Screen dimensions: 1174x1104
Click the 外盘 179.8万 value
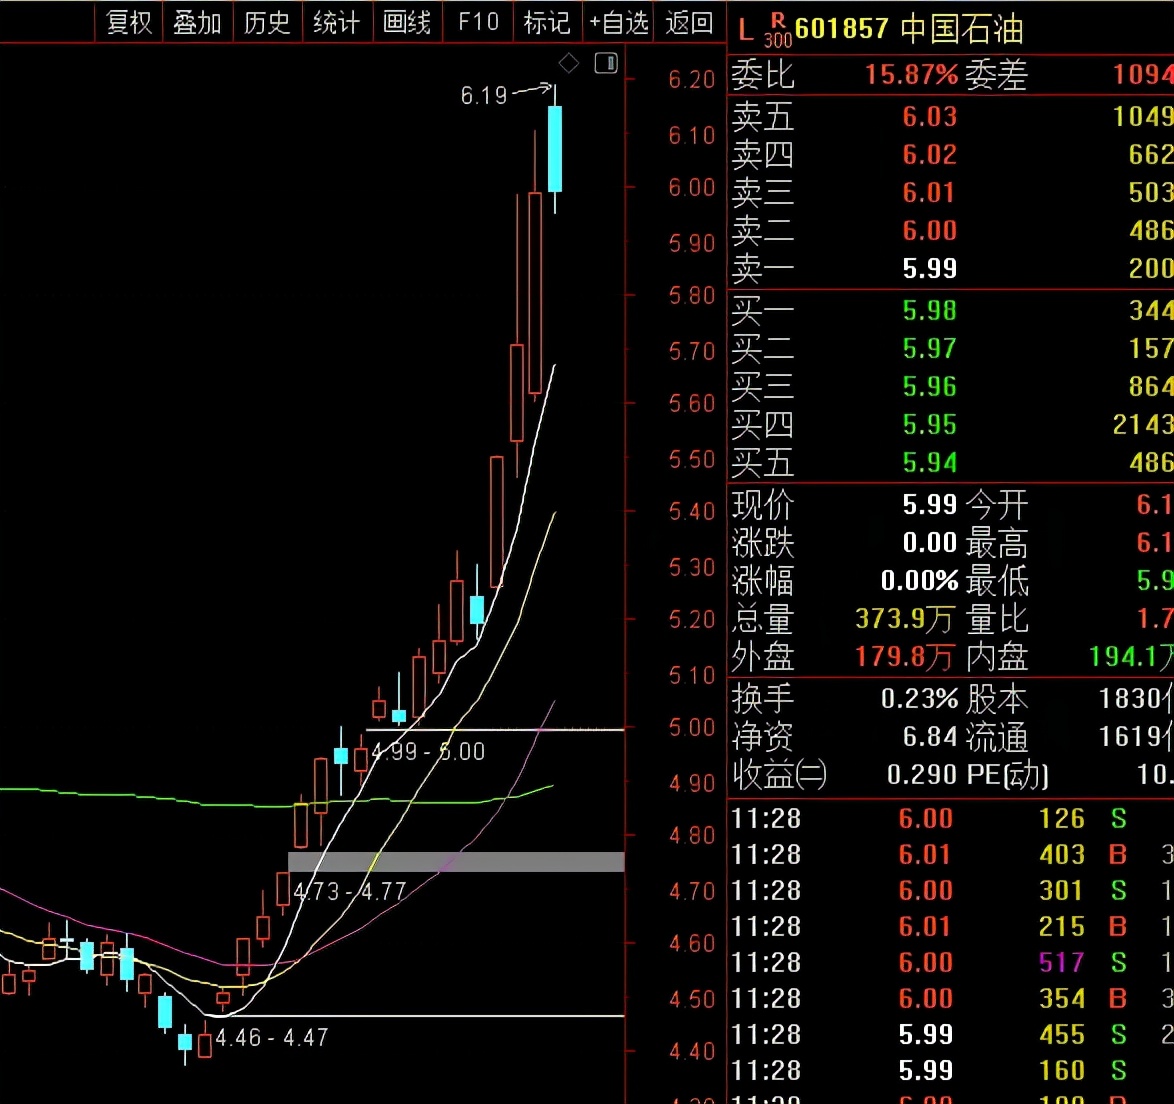coord(904,657)
